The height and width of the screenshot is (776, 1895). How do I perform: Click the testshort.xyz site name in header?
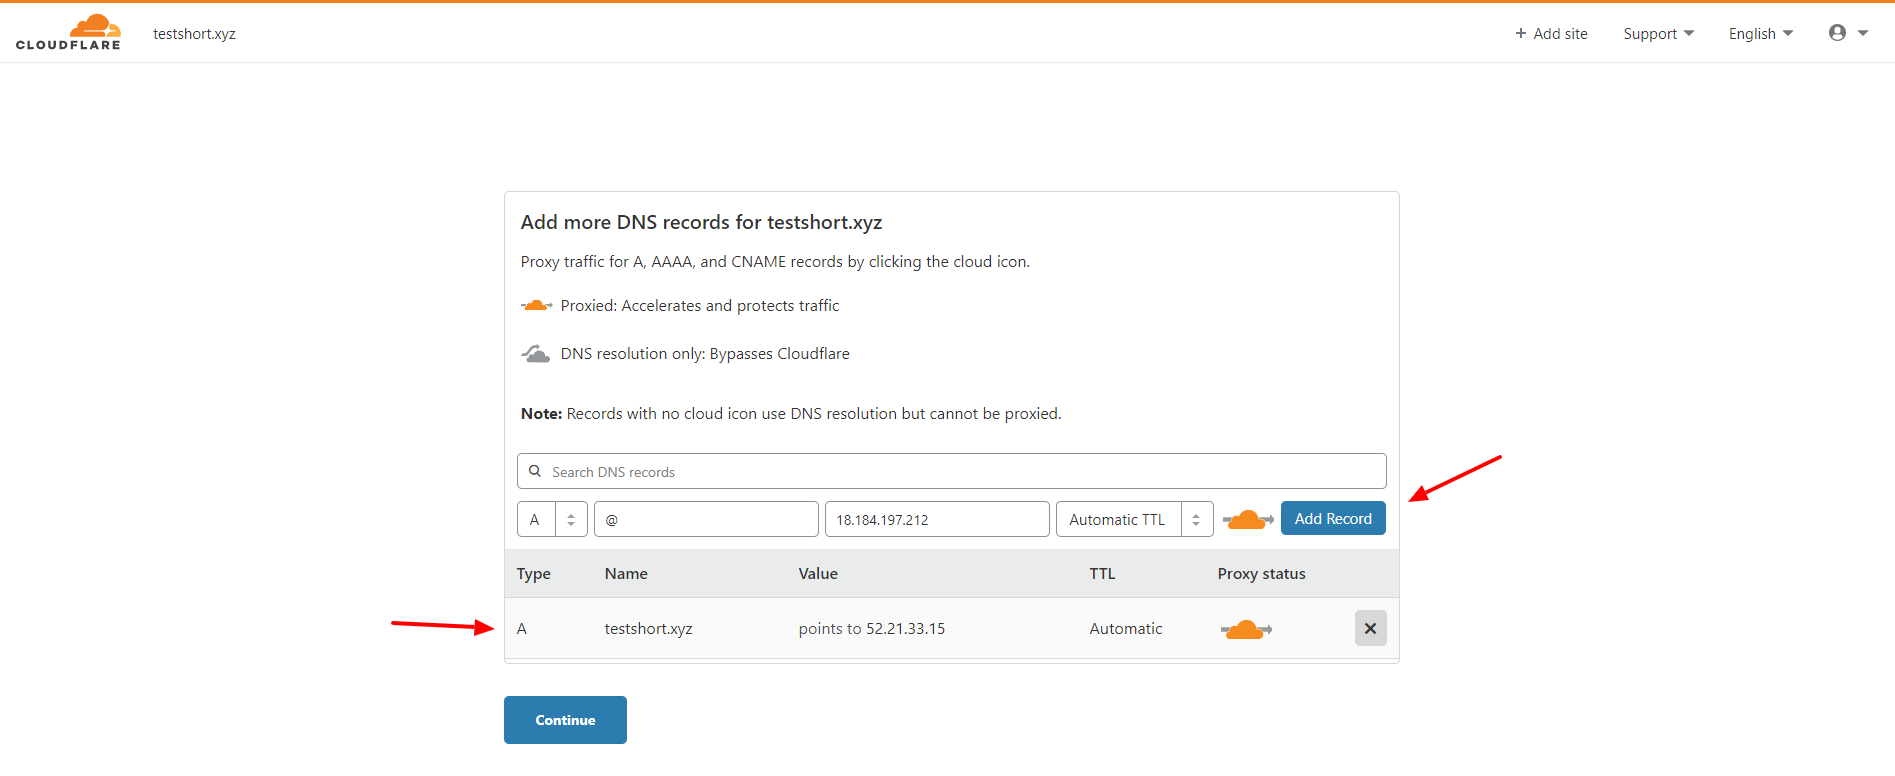pos(194,34)
